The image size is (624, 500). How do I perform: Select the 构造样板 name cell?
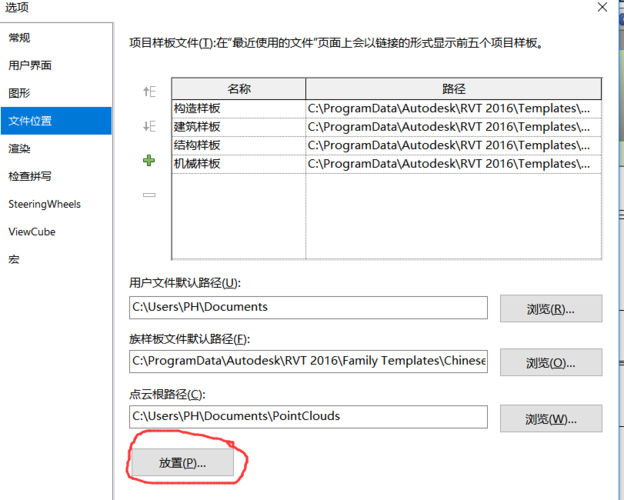pos(239,108)
